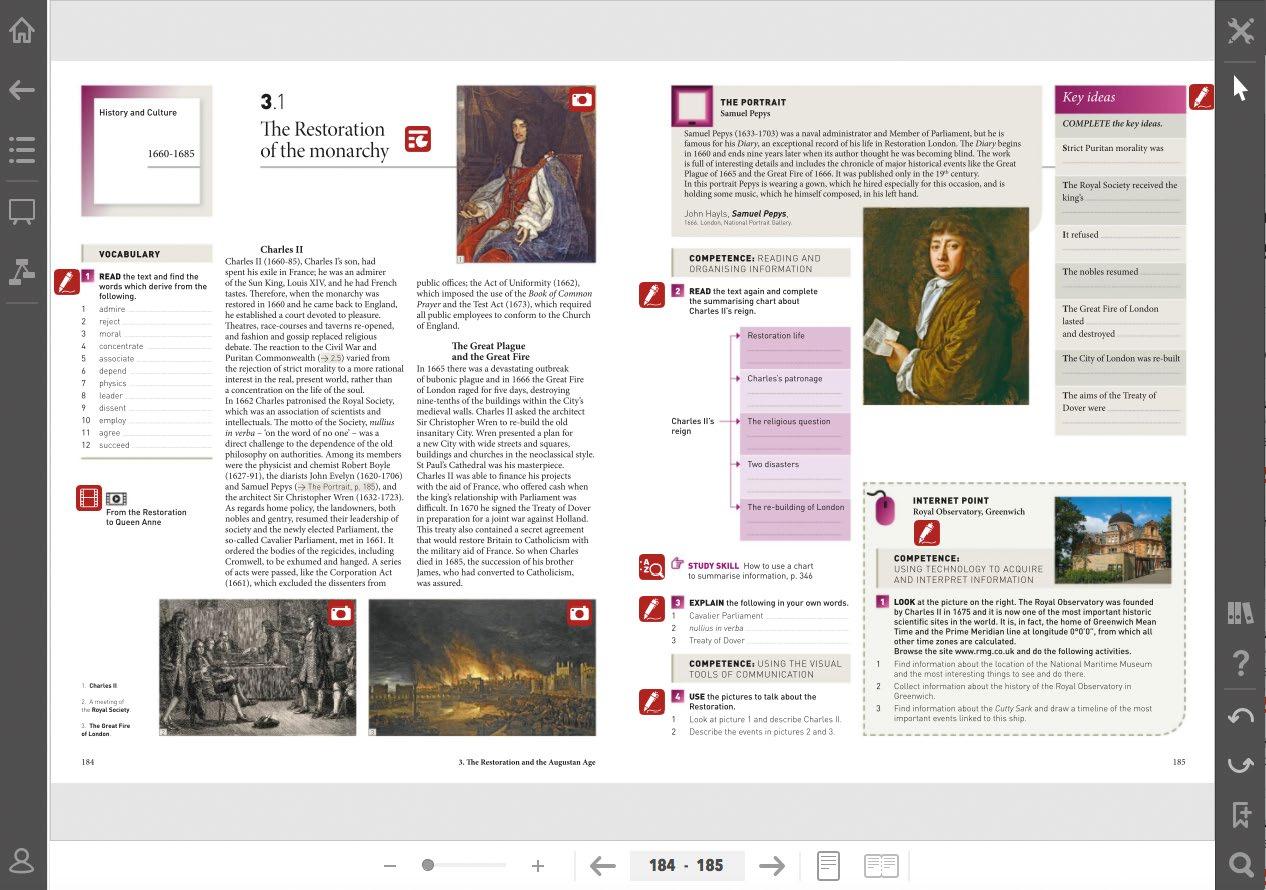Add a bookmark with the bookmark icon

pyautogui.click(x=1241, y=815)
